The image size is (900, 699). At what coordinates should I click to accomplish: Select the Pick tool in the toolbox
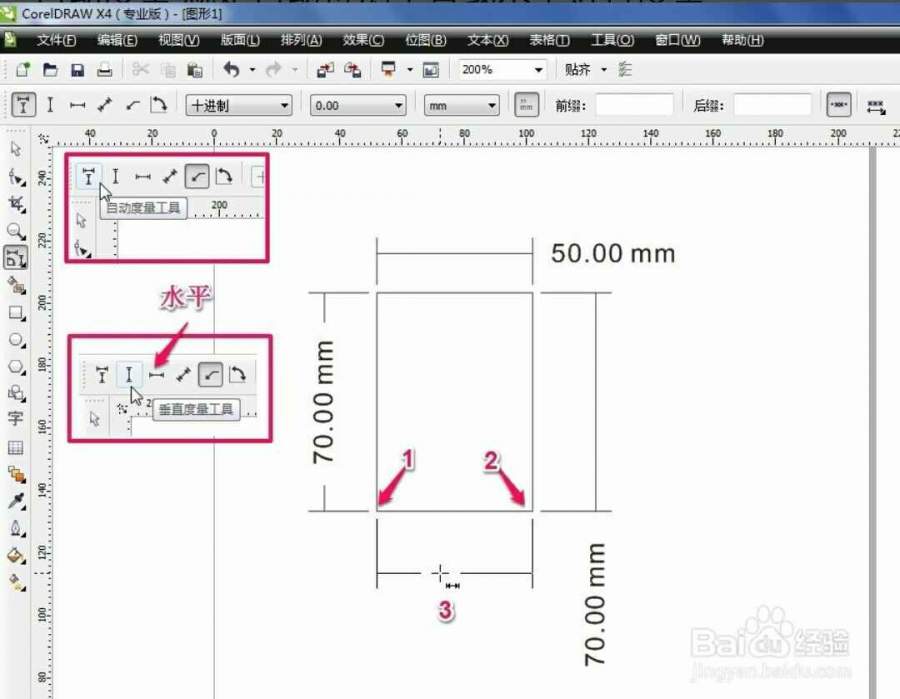pyautogui.click(x=15, y=149)
